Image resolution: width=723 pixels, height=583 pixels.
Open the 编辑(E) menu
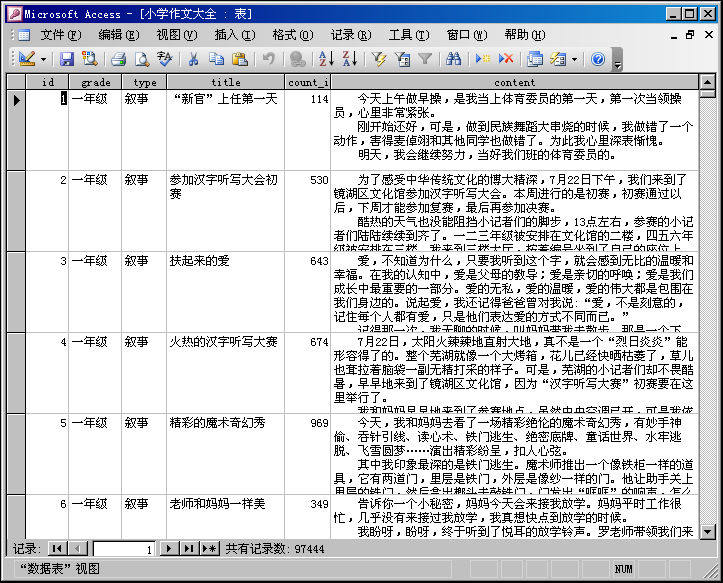click(x=119, y=35)
